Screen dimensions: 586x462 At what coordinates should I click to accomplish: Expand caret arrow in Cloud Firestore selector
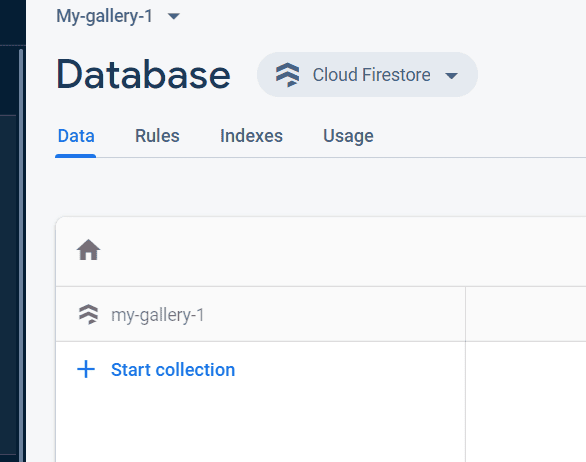(x=451, y=76)
